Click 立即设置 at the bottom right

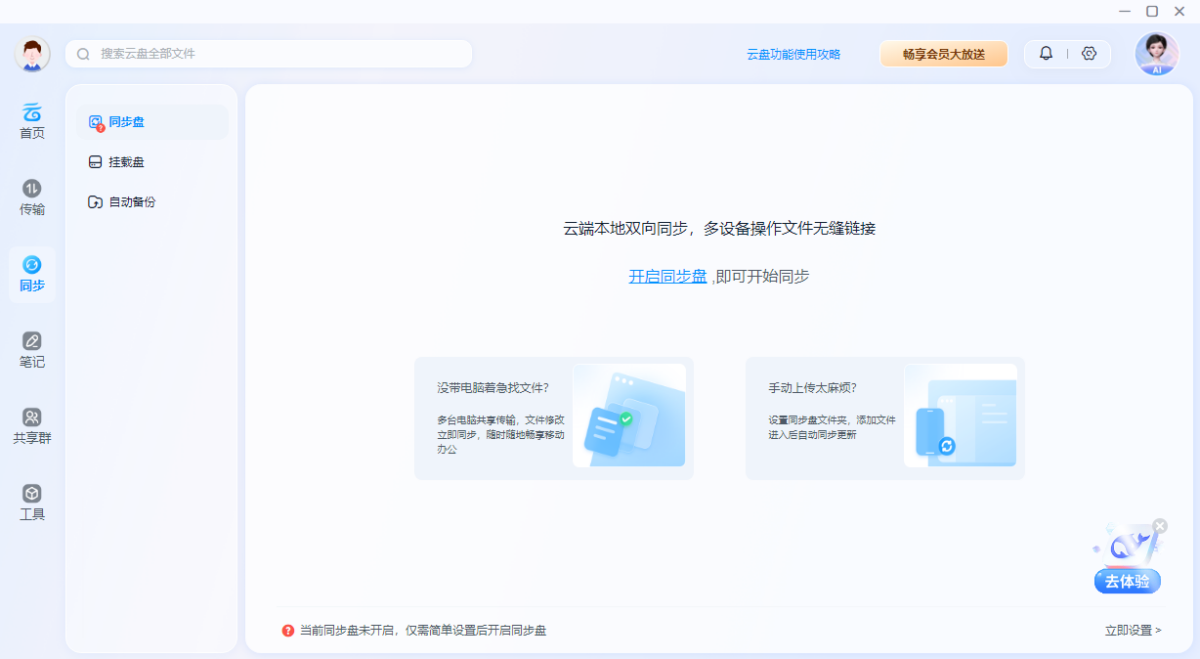coord(1131,631)
